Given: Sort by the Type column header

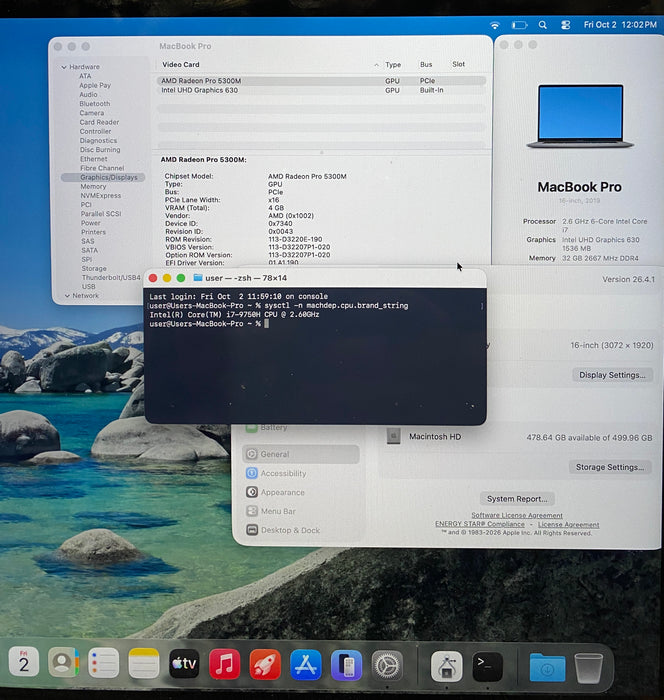Looking at the screenshot, I should (x=393, y=65).
